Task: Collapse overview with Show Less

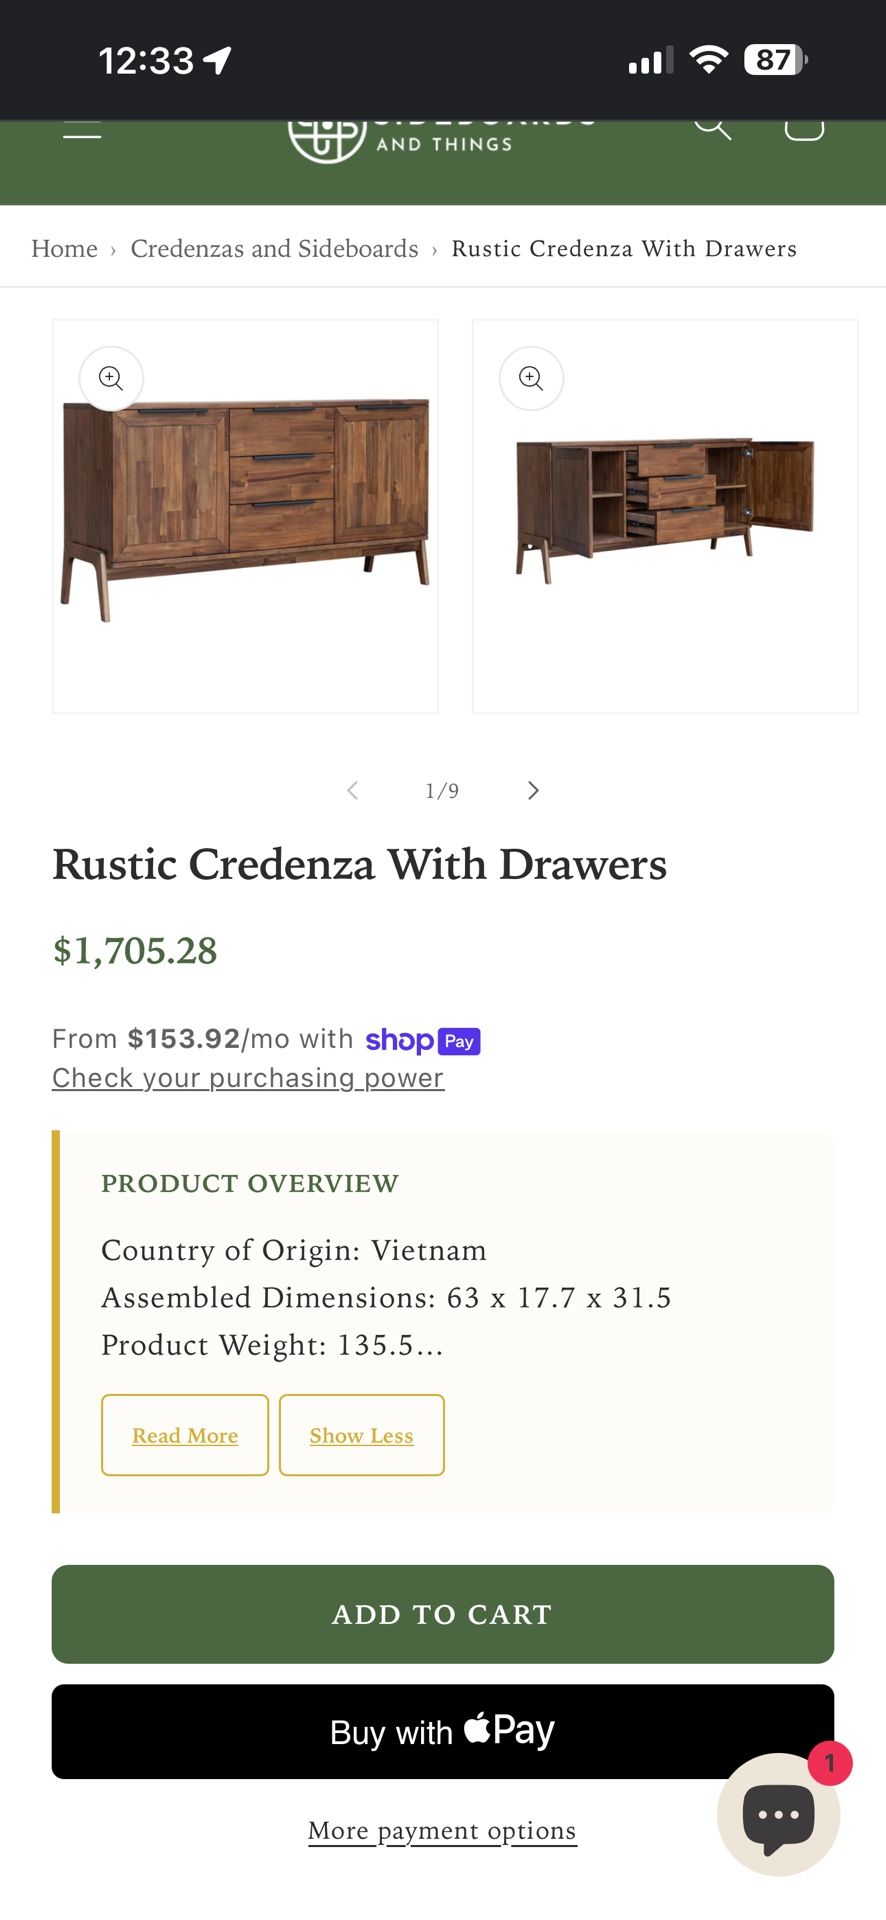Action: coord(361,1435)
